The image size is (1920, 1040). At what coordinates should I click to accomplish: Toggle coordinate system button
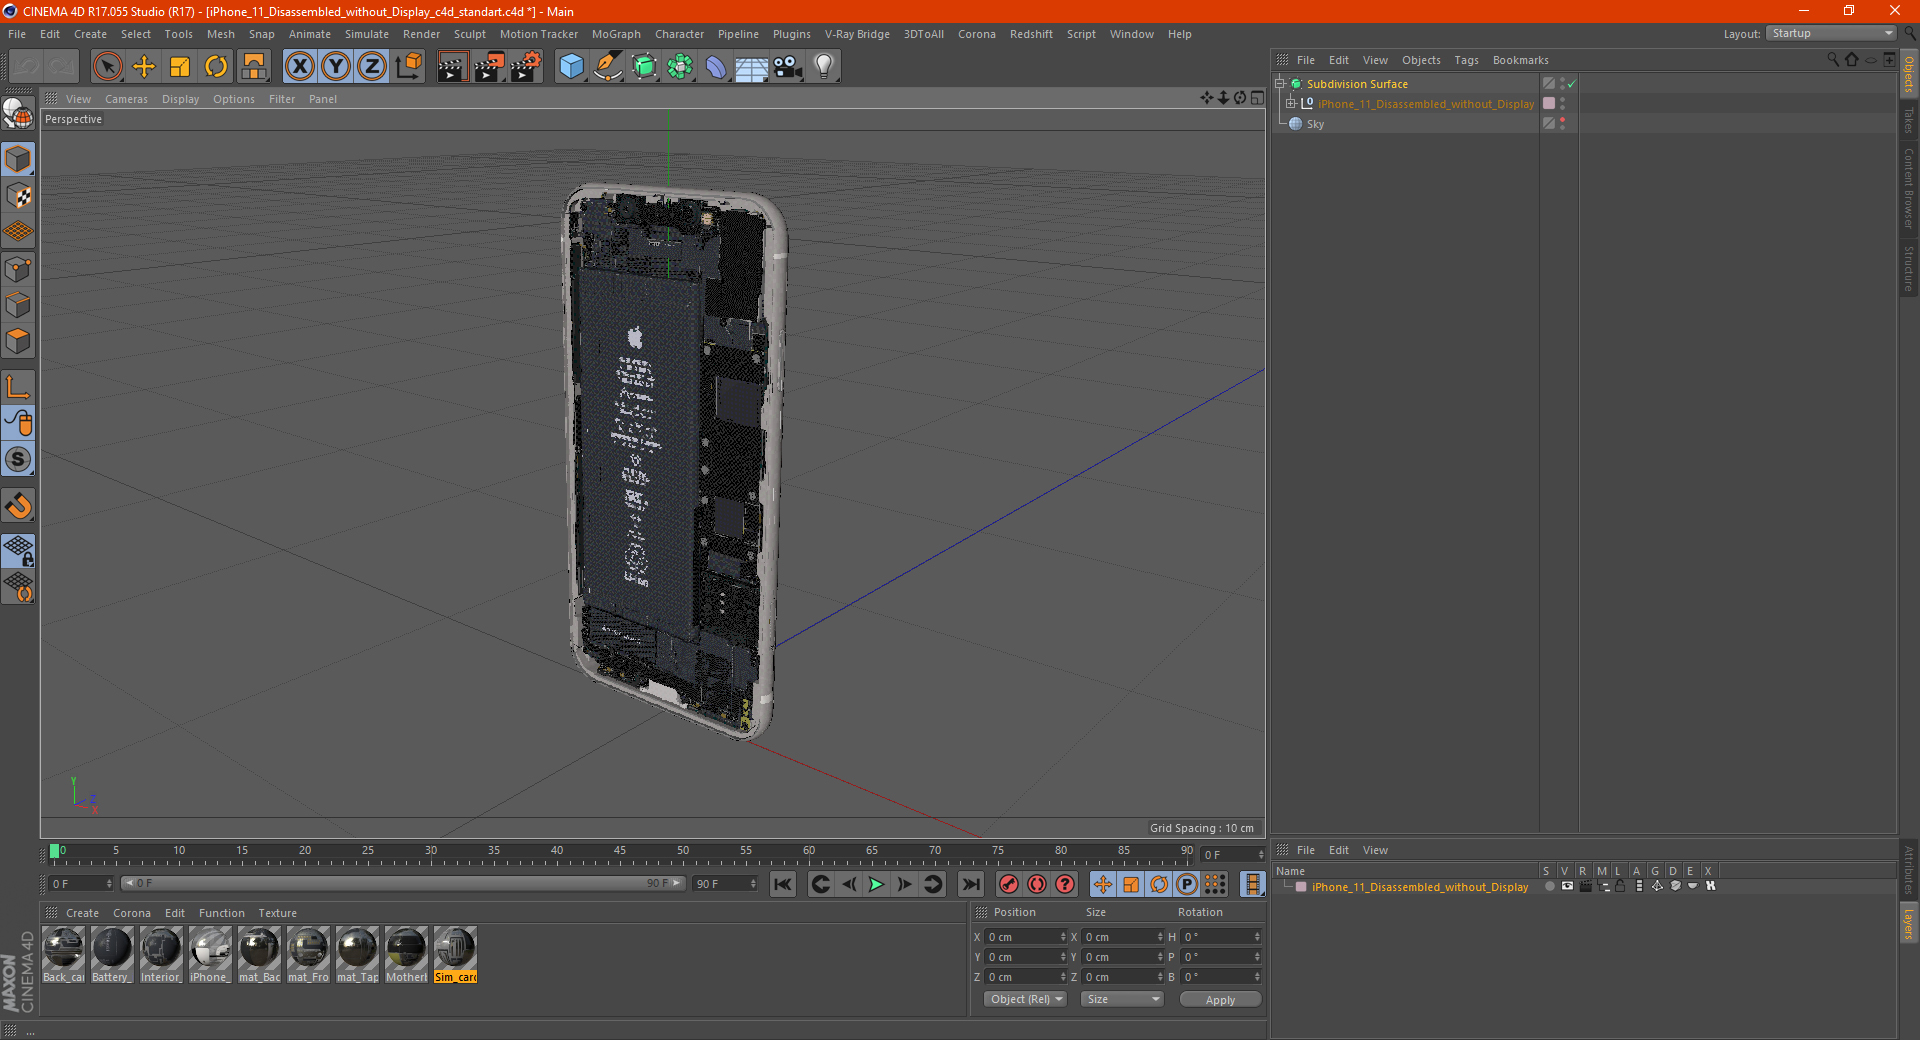click(x=408, y=67)
